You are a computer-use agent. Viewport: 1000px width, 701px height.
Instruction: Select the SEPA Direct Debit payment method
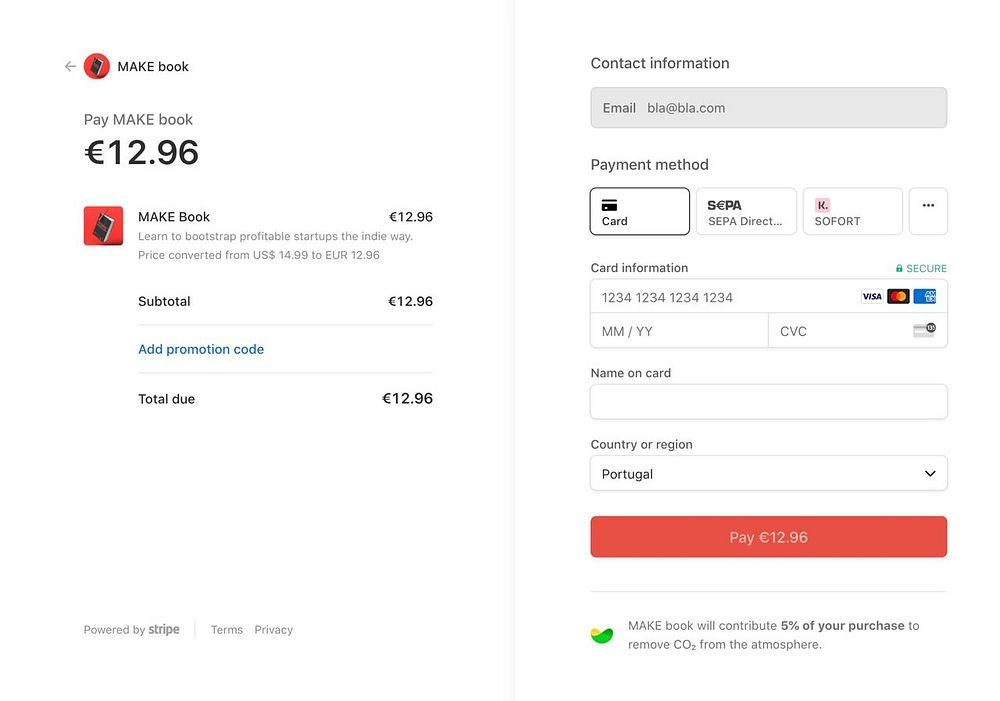pos(746,212)
